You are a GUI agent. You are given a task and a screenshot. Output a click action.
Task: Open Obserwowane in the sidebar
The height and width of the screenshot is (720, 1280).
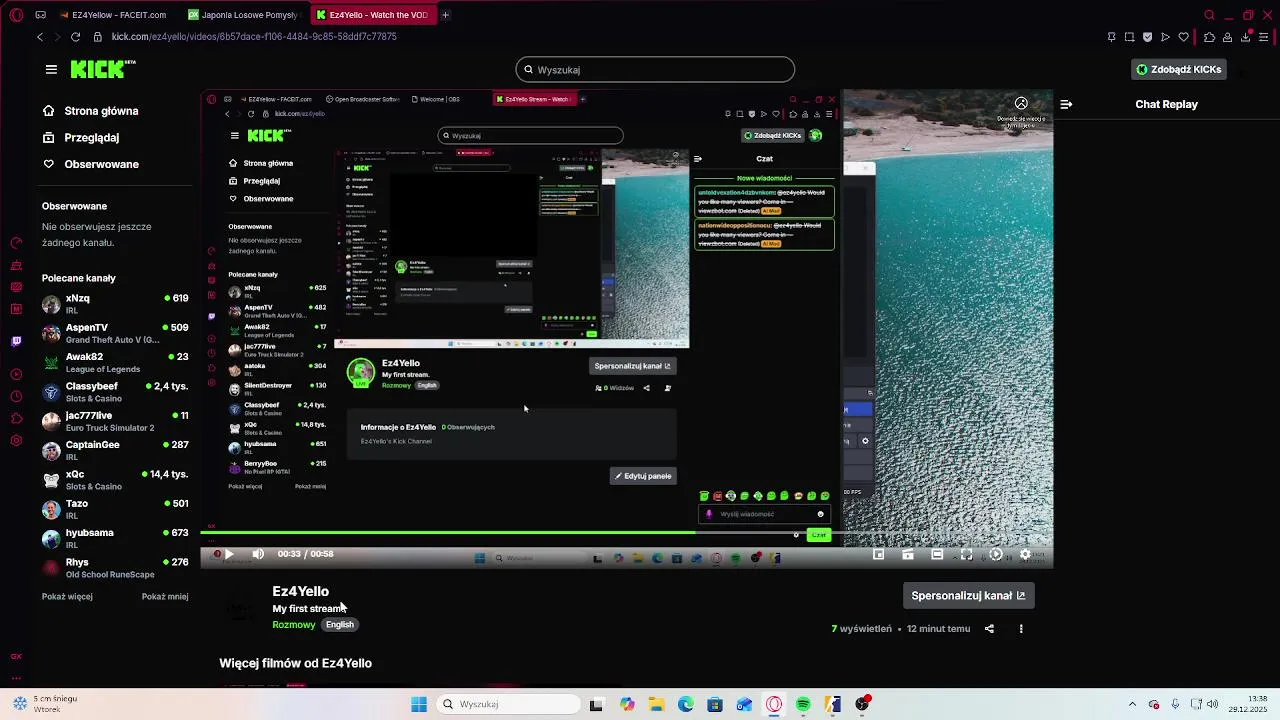91,164
